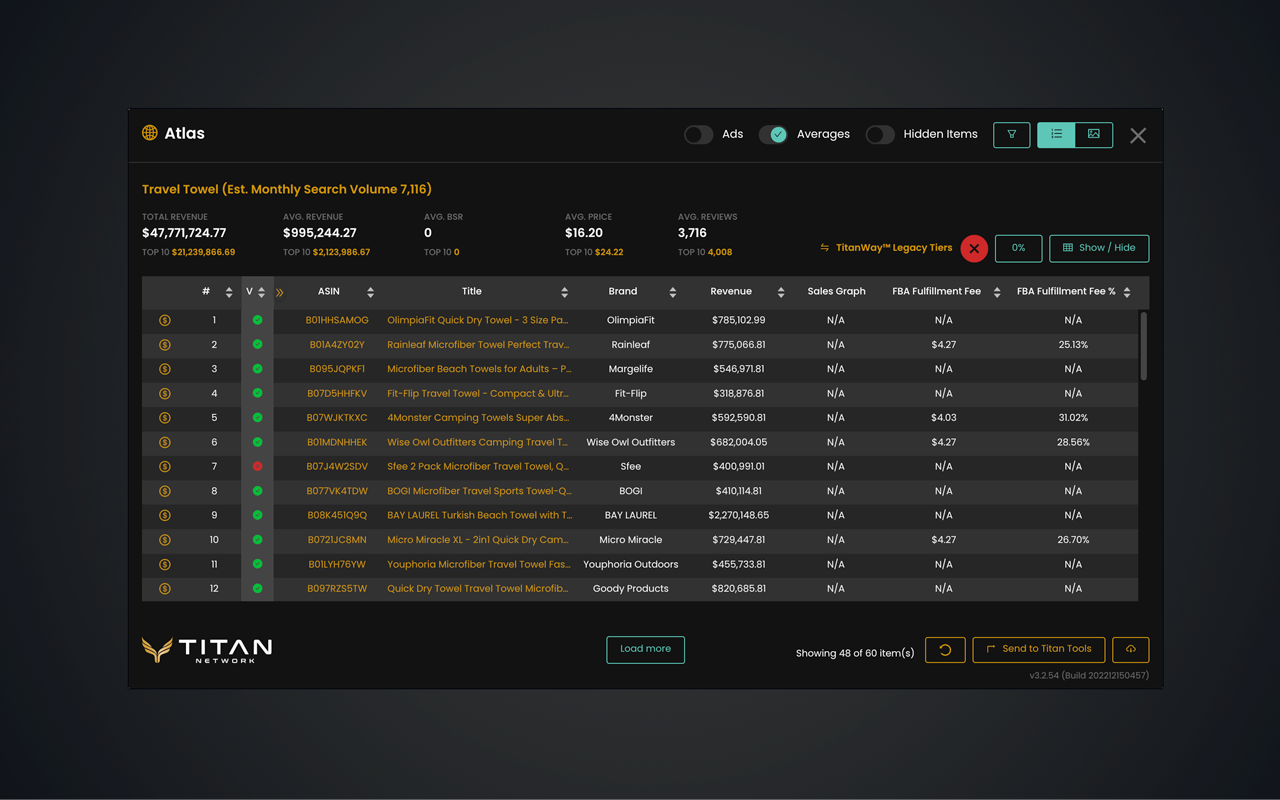The height and width of the screenshot is (800, 1280).
Task: Sort the ASIN column
Action: (370, 292)
